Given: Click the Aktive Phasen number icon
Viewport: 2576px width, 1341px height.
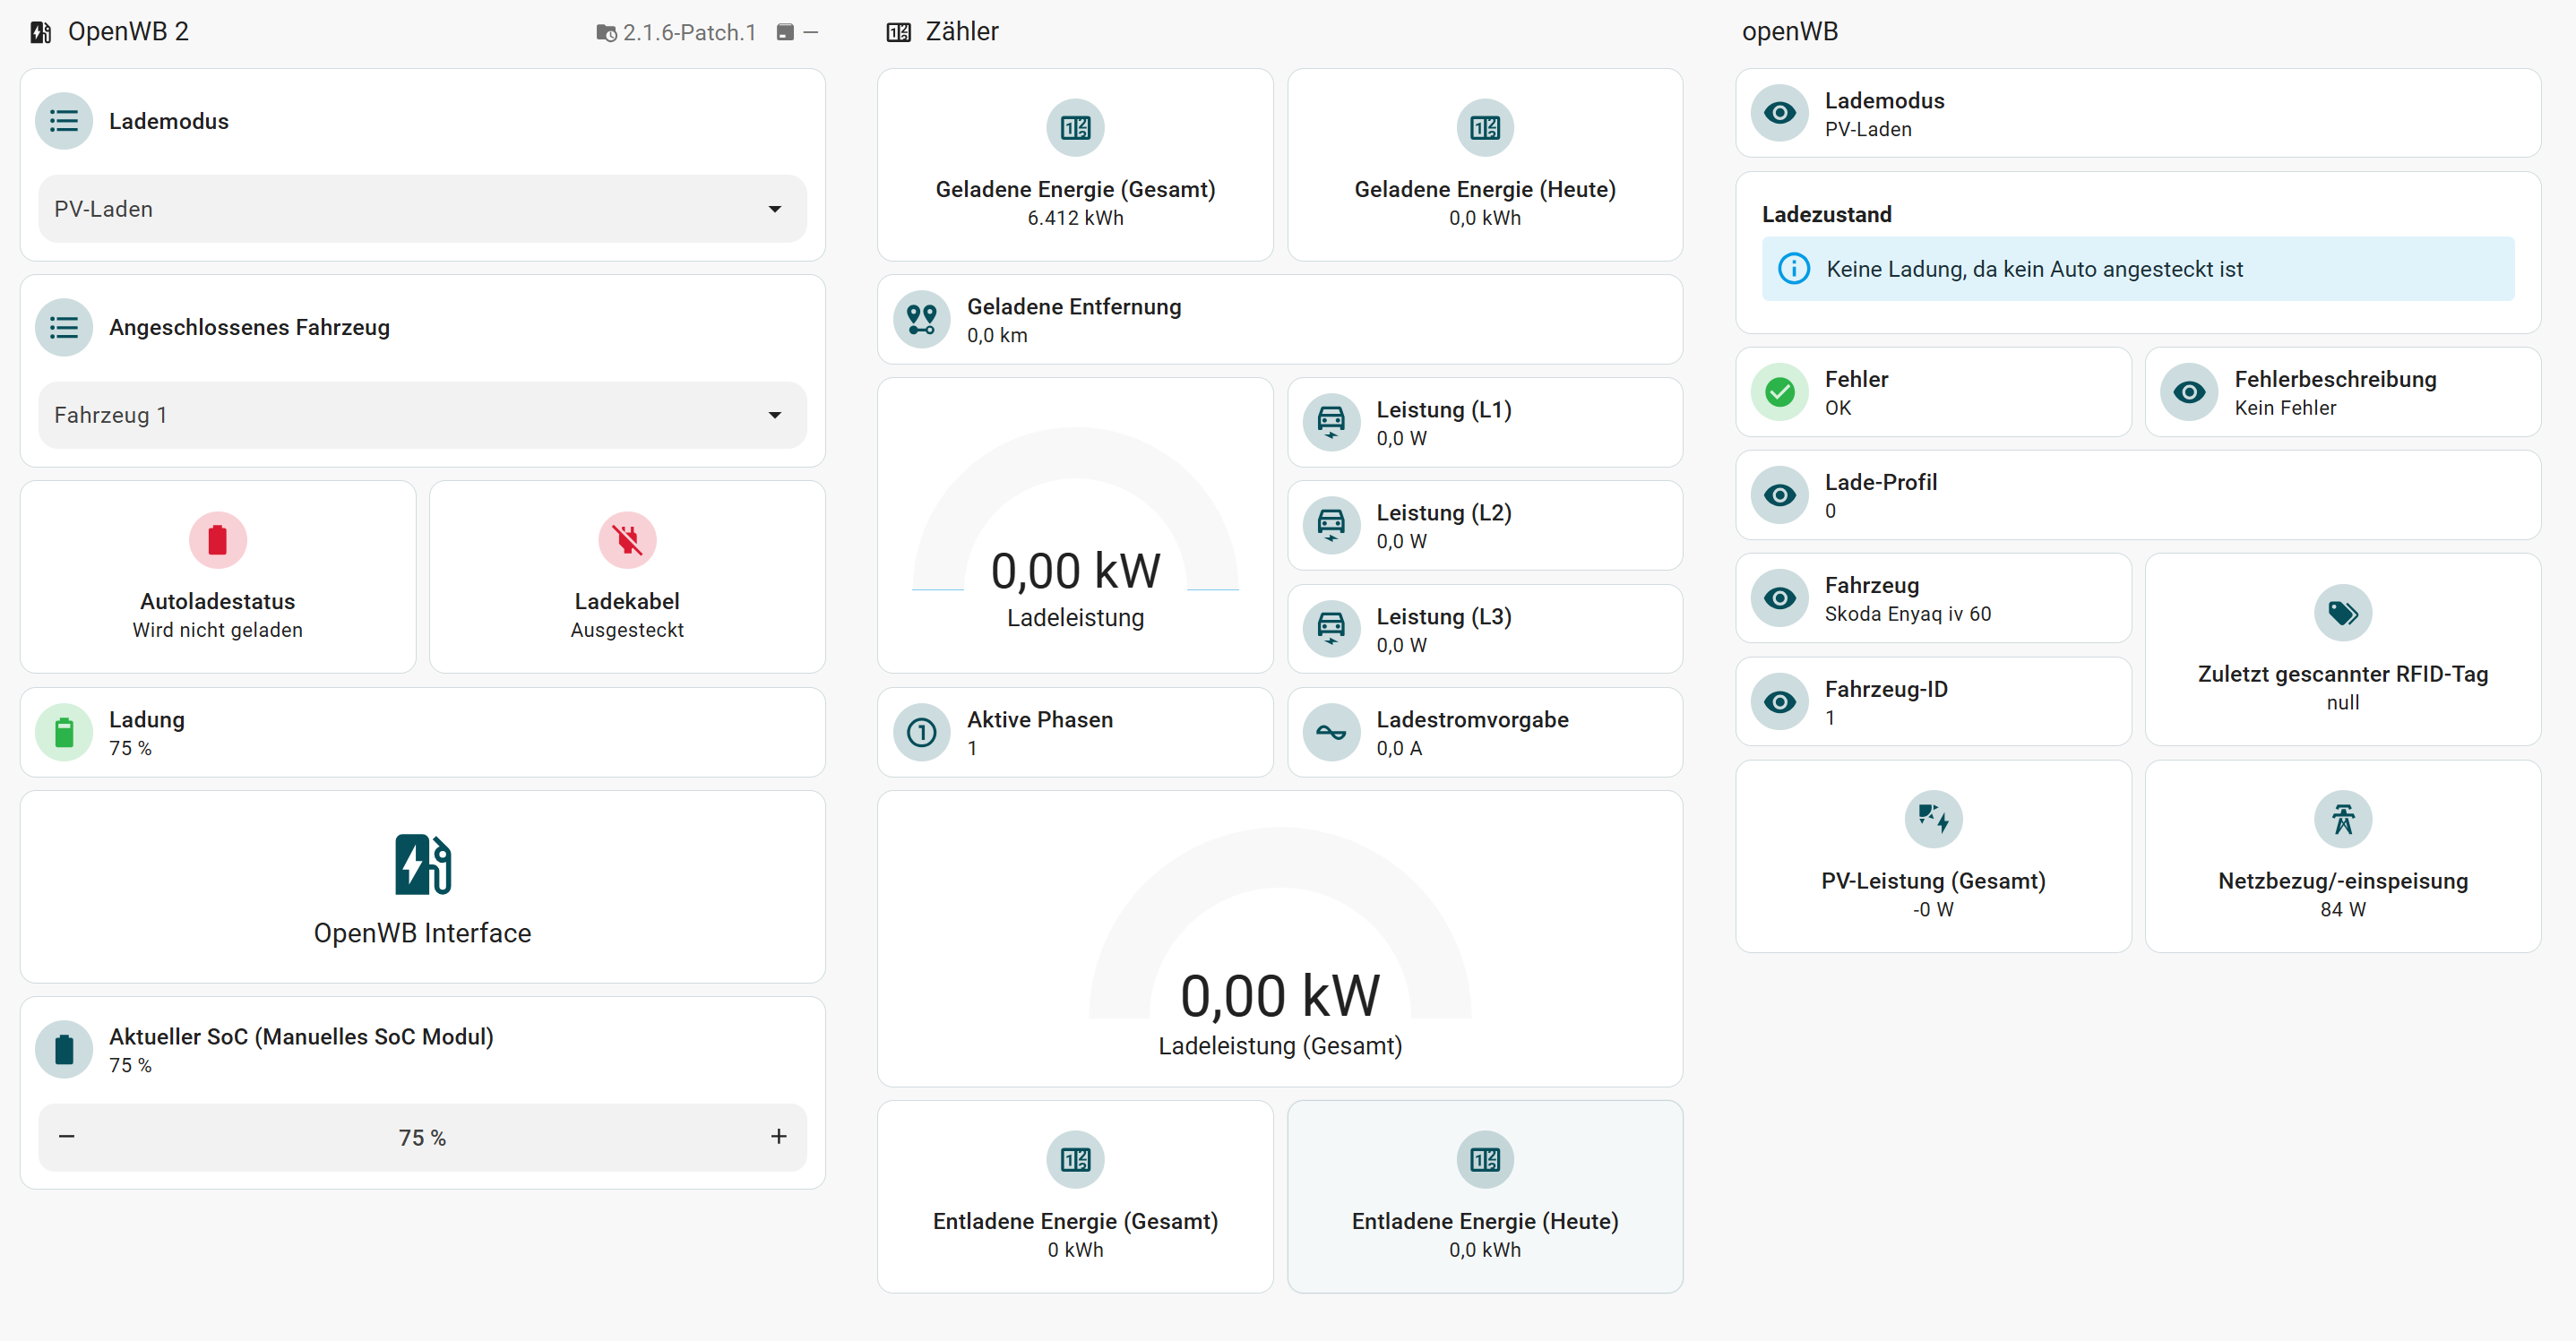Looking at the screenshot, I should 921,733.
